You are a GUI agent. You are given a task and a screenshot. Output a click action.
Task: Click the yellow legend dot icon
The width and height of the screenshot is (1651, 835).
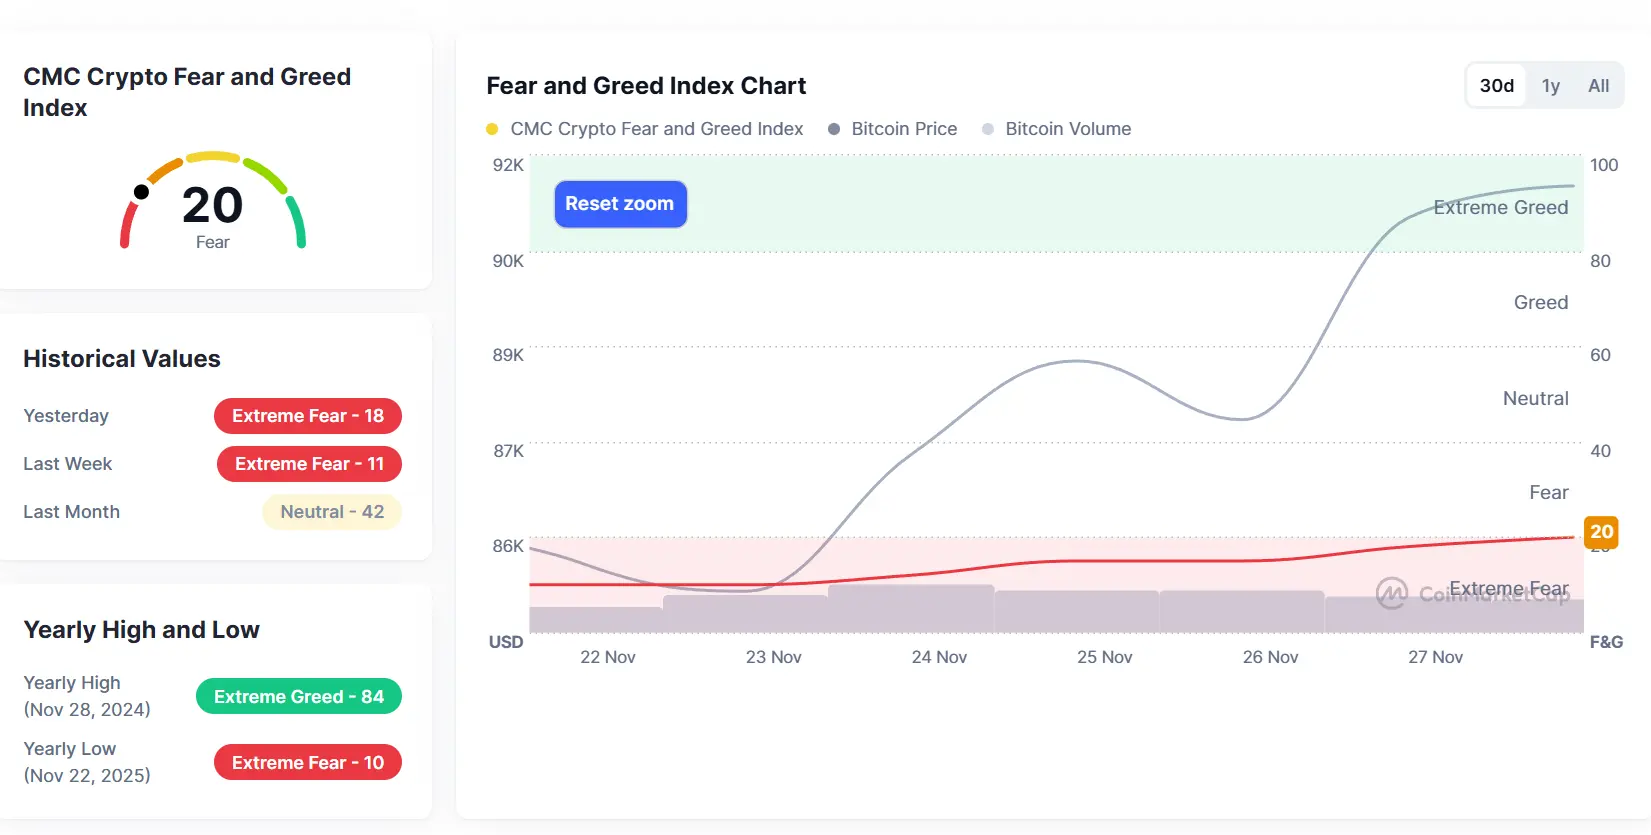coord(492,129)
